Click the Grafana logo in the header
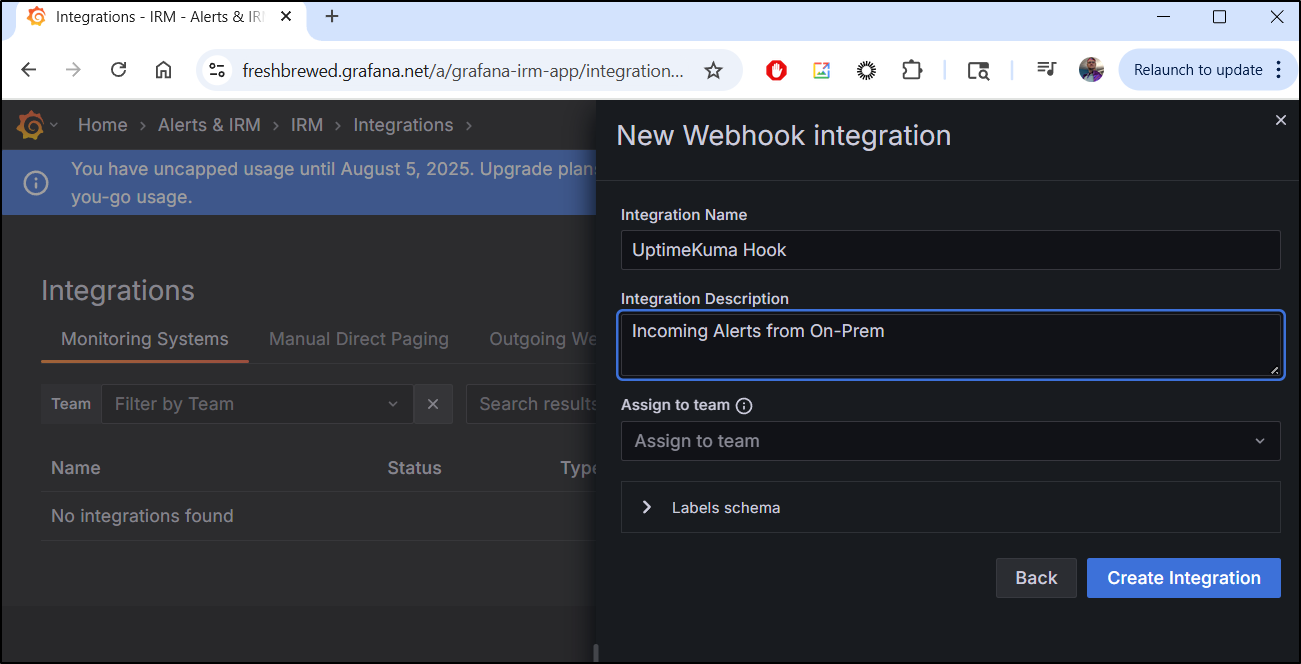 (31, 125)
